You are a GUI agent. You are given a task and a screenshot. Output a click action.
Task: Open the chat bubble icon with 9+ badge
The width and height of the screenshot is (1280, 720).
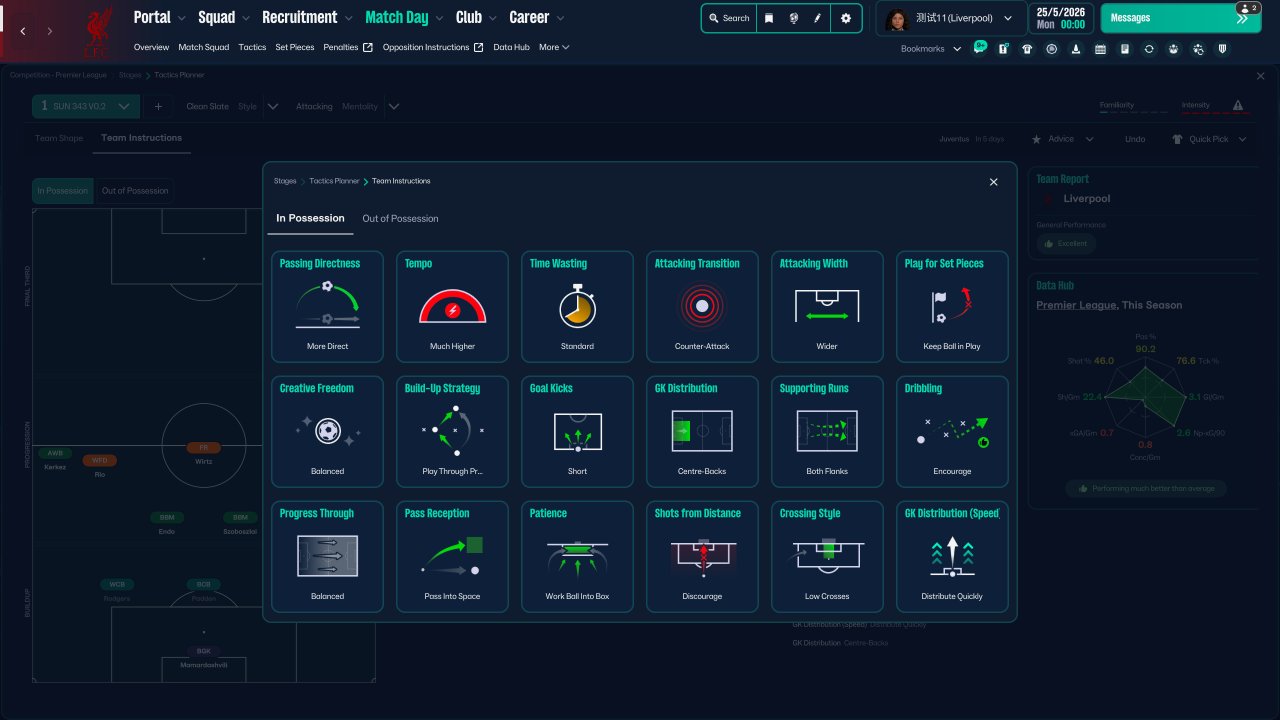point(979,48)
